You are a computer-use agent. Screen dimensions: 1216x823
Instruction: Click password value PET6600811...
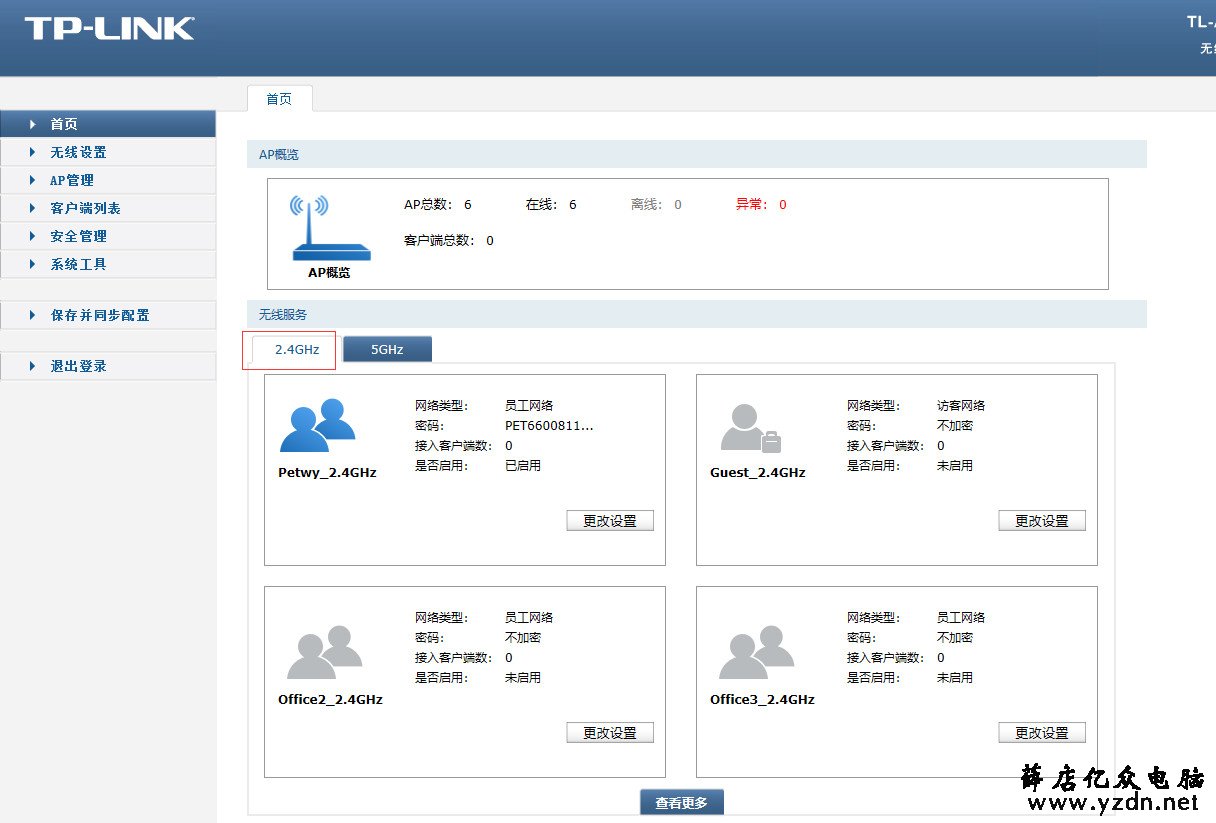(x=549, y=426)
